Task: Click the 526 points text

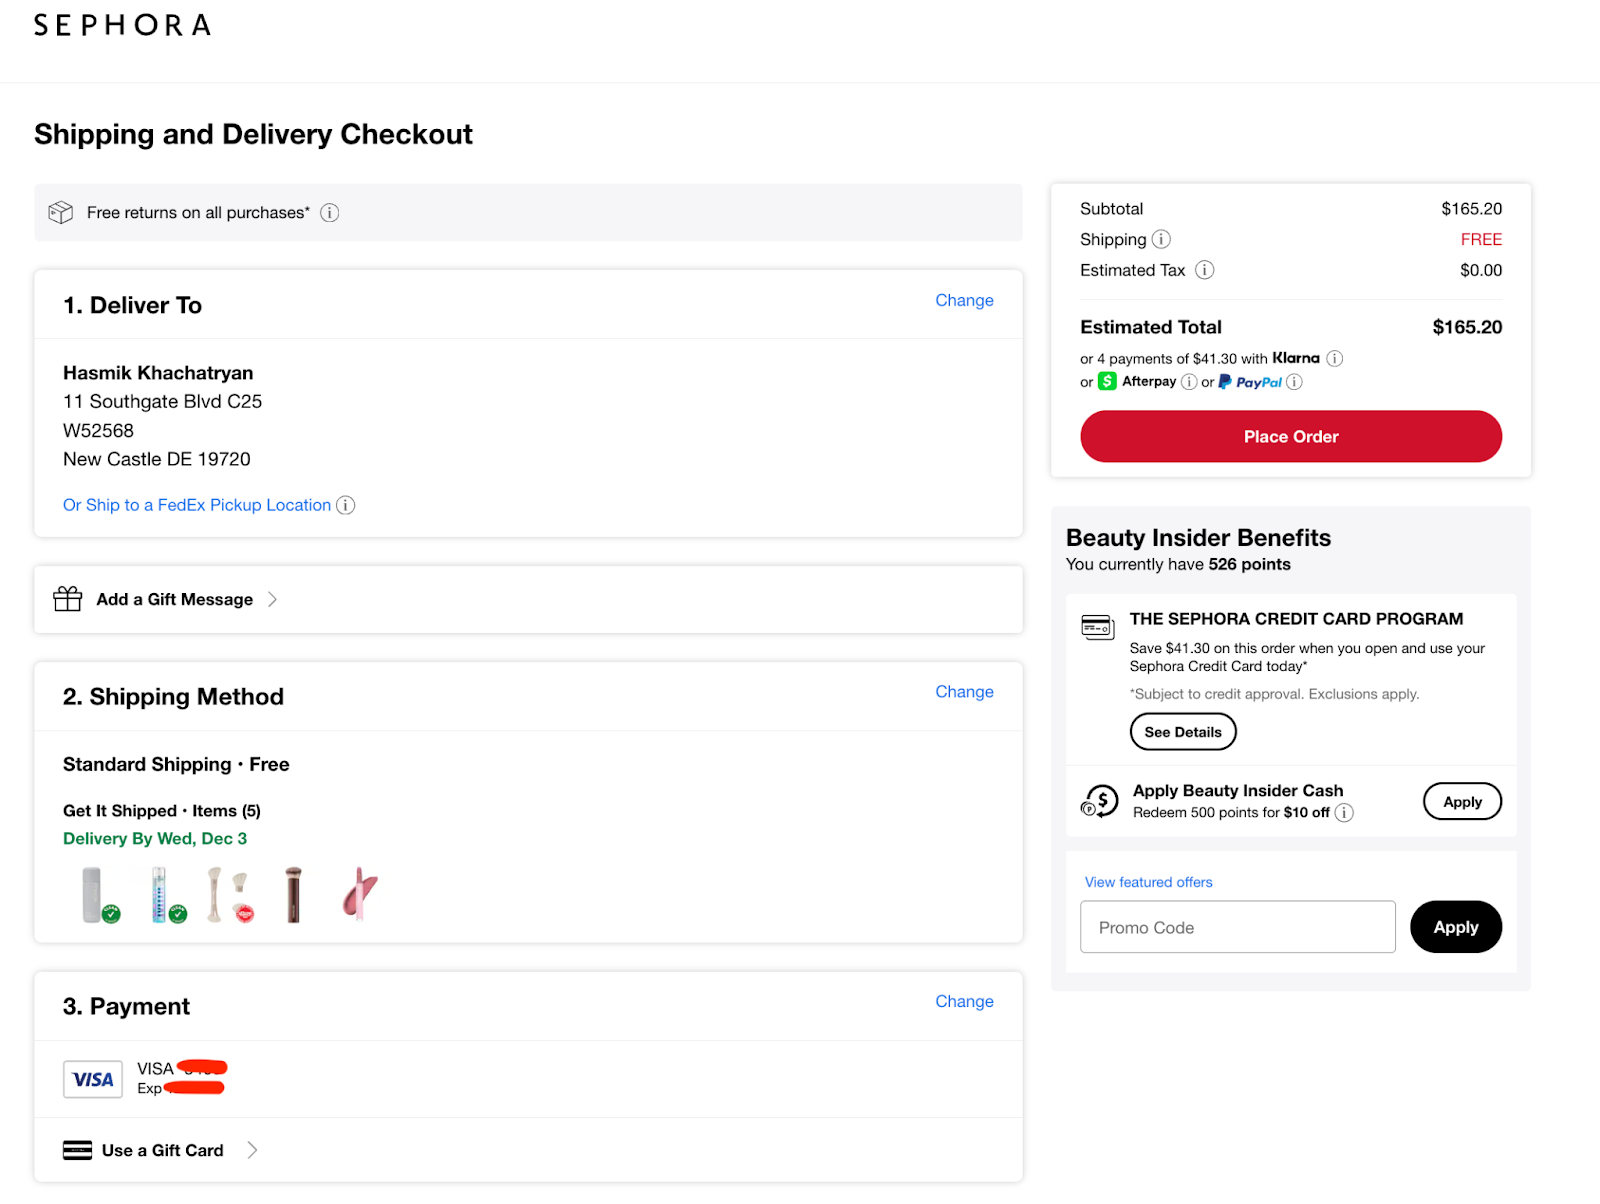Action: (x=1249, y=564)
